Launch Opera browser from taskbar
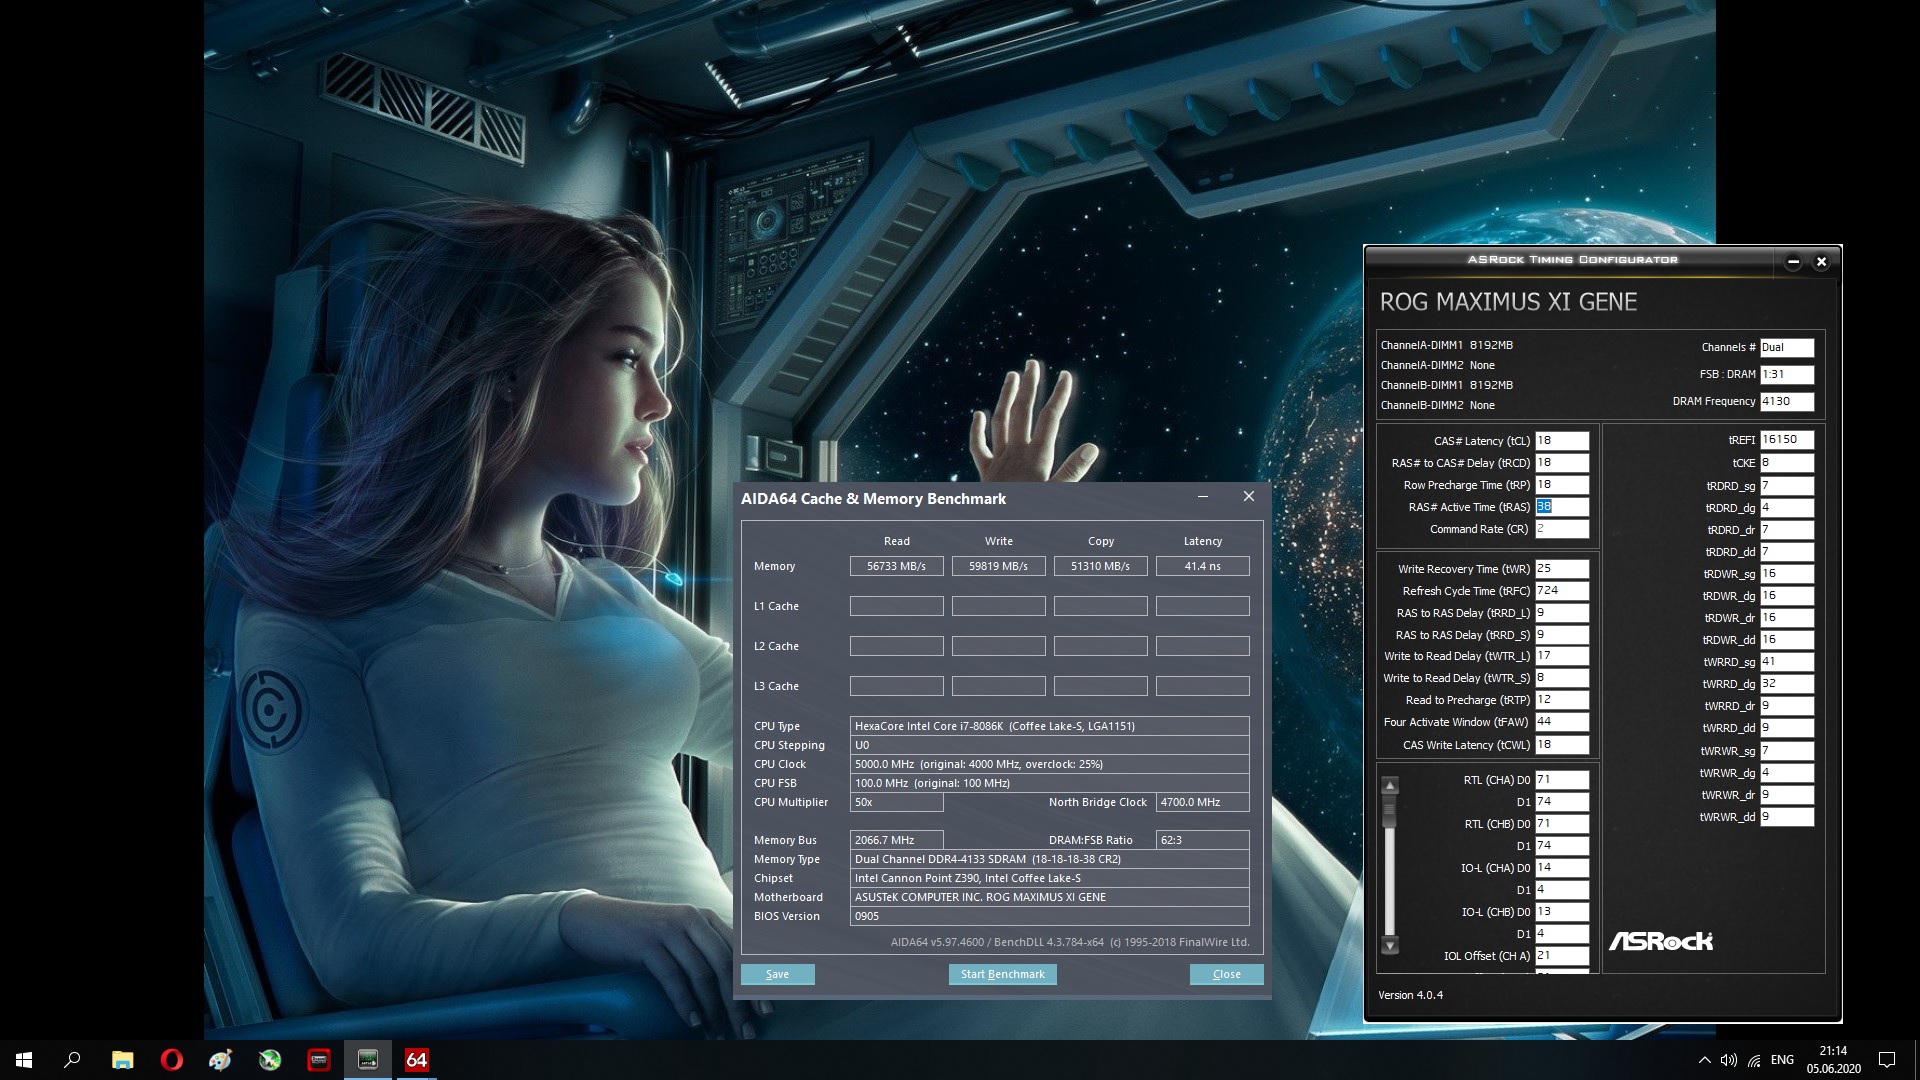Image resolution: width=1920 pixels, height=1080 pixels. (x=171, y=1060)
